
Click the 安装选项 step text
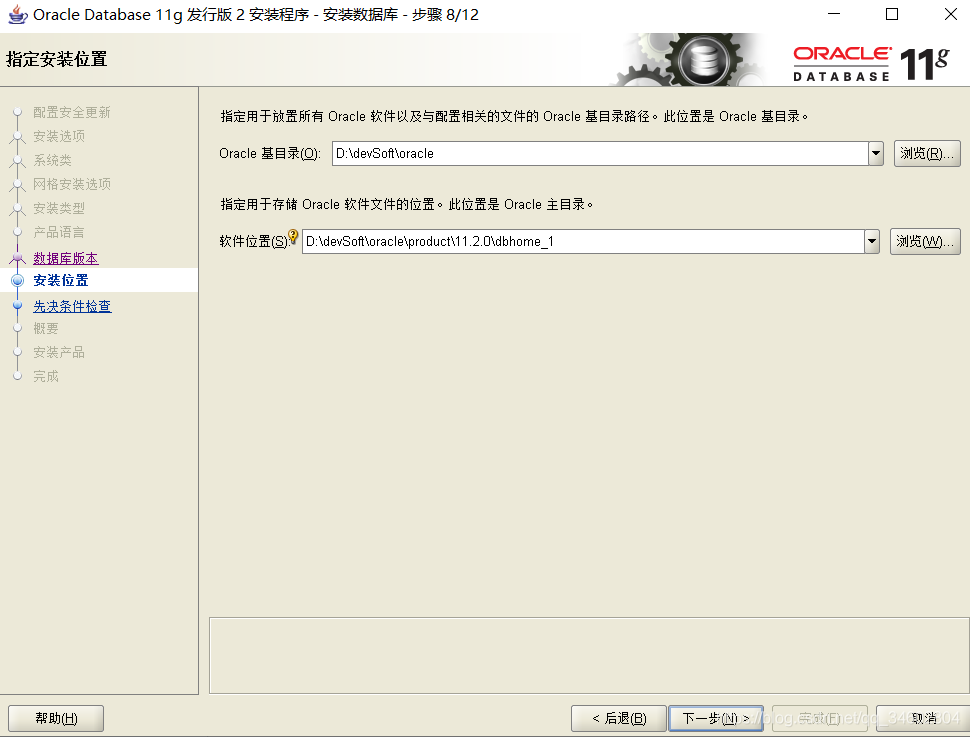(59, 136)
